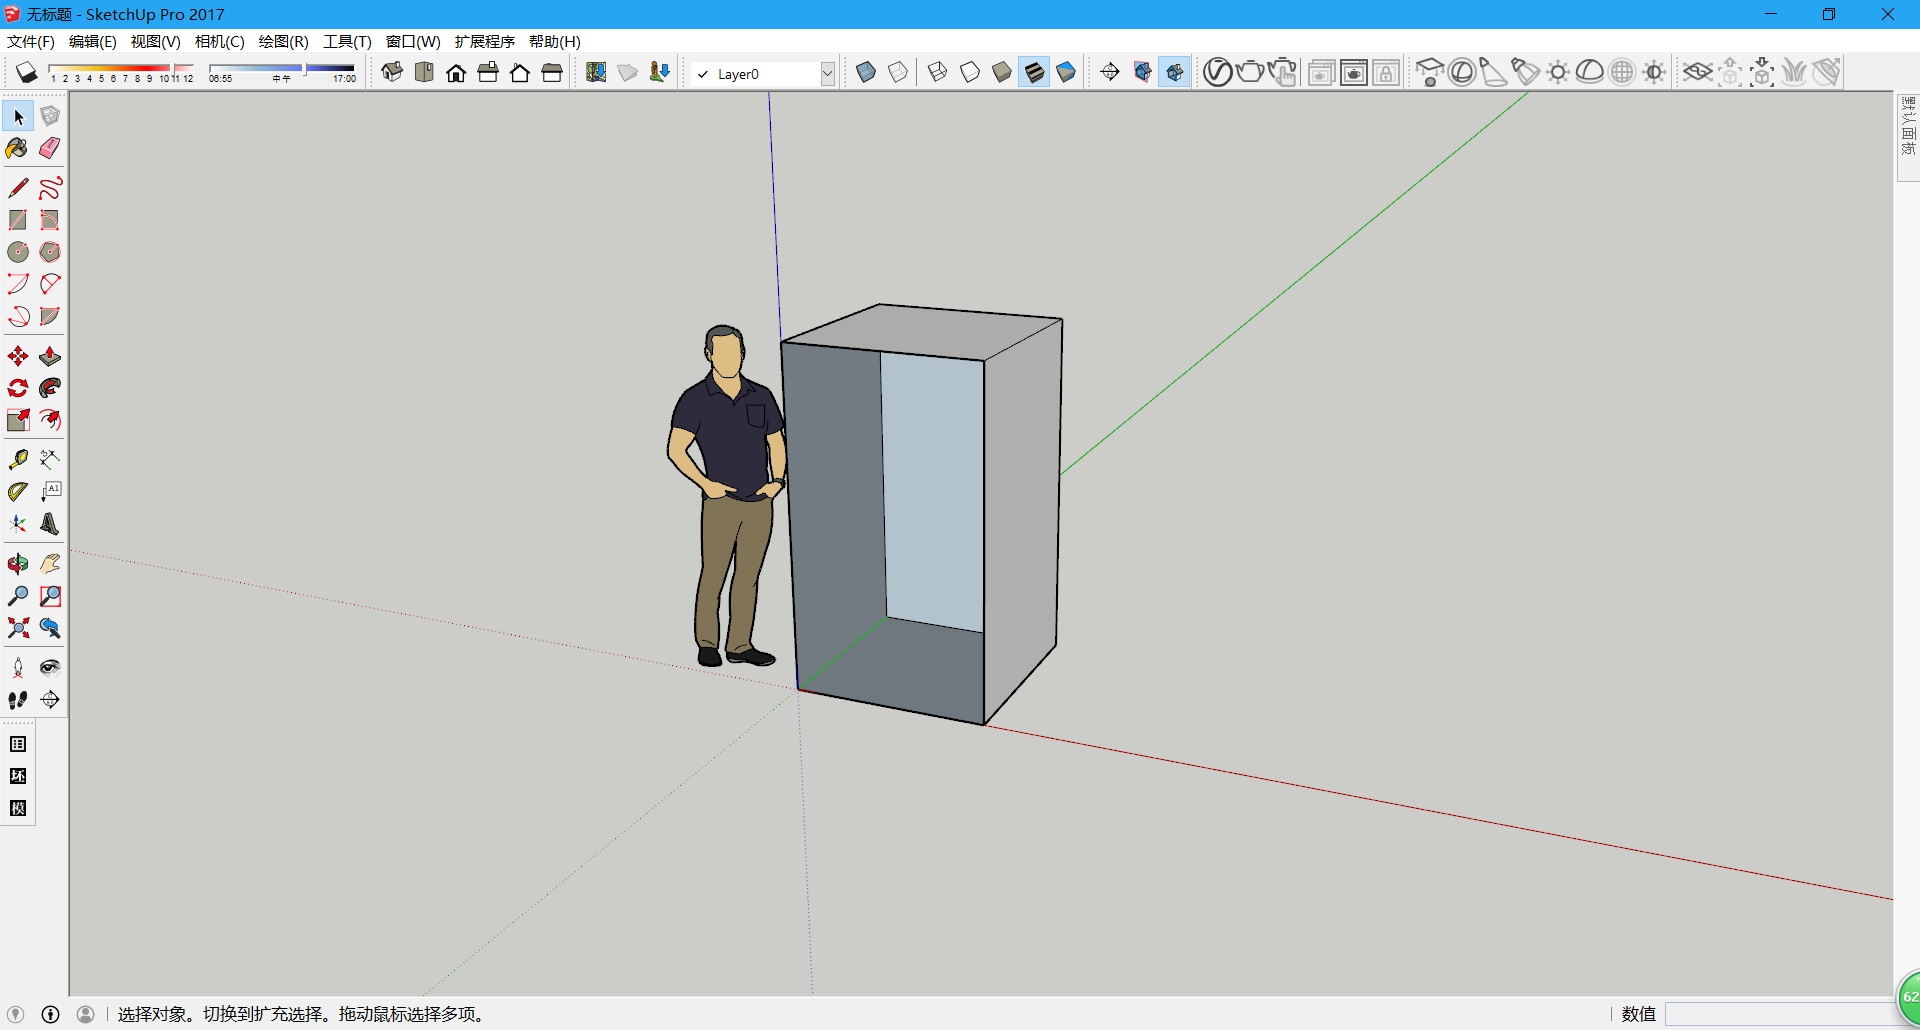This screenshot has height=1030, width=1920.
Task: Activate the Orbit tool
Action: (18, 564)
